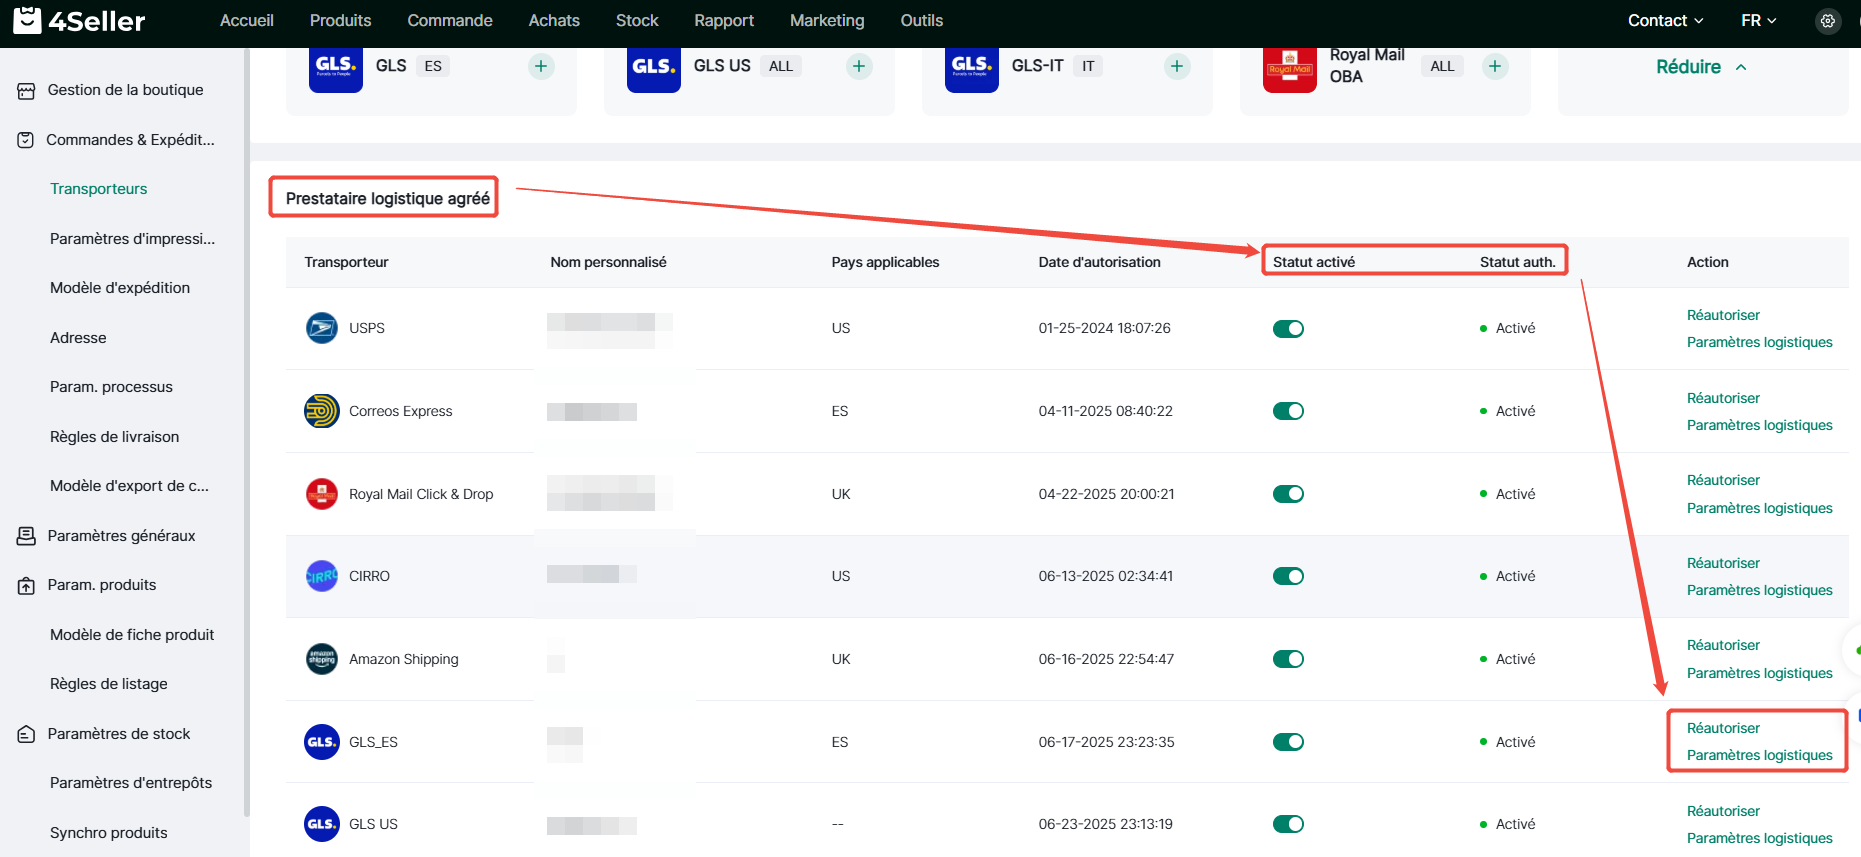Image resolution: width=1861 pixels, height=857 pixels.
Task: Open Règles de livraison sidebar item
Action: click(x=115, y=437)
